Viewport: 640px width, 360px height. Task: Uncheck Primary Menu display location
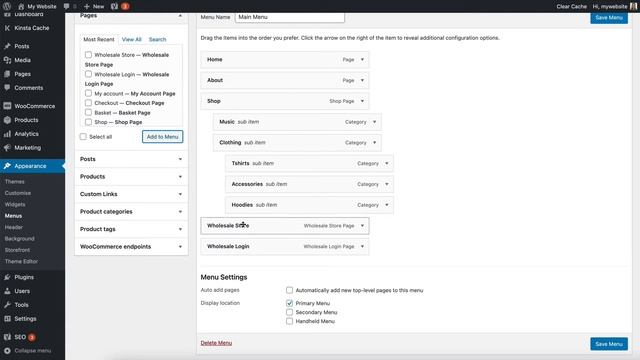tap(289, 303)
